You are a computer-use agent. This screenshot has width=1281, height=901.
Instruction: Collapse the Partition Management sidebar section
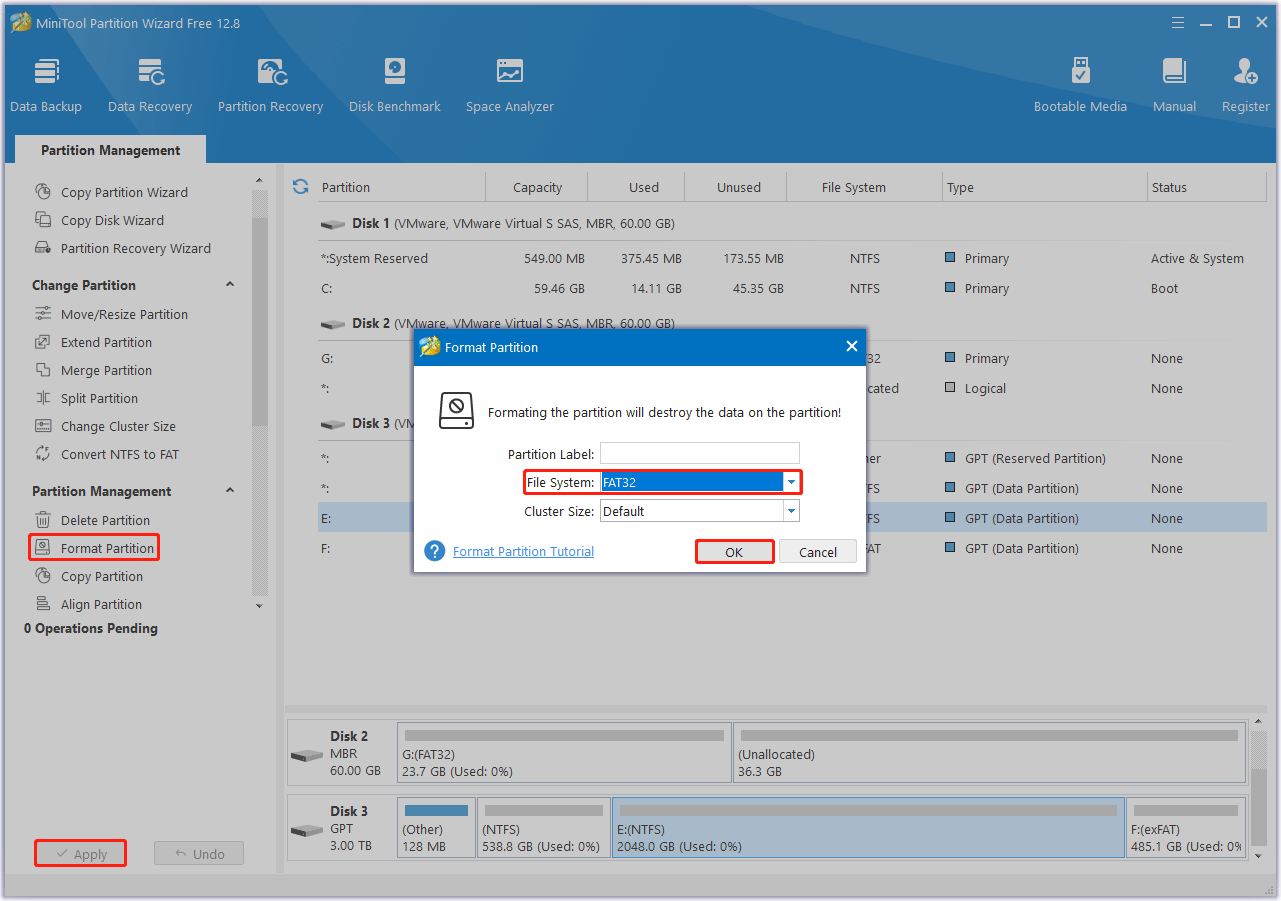(230, 491)
